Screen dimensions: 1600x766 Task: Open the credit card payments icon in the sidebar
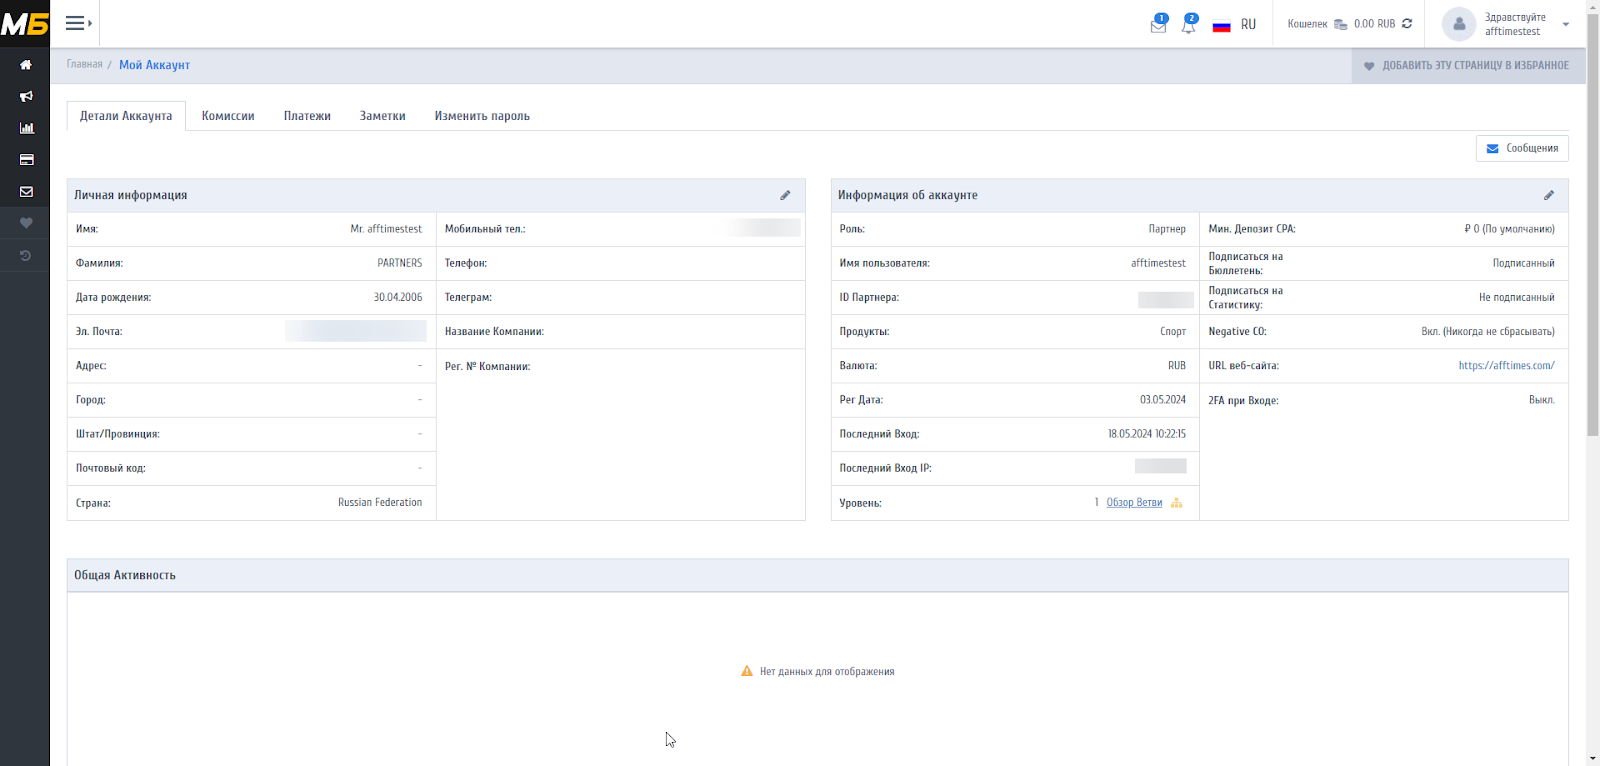click(x=26, y=160)
